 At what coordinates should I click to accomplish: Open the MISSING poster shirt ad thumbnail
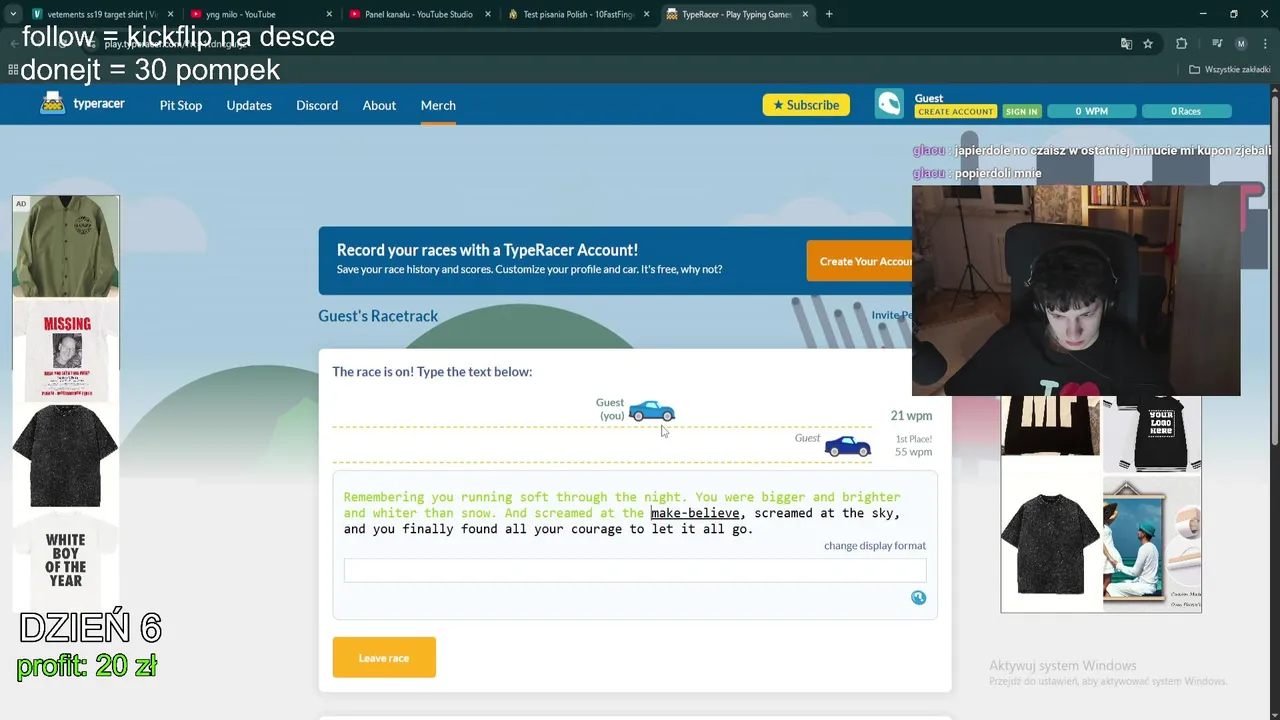click(x=66, y=350)
